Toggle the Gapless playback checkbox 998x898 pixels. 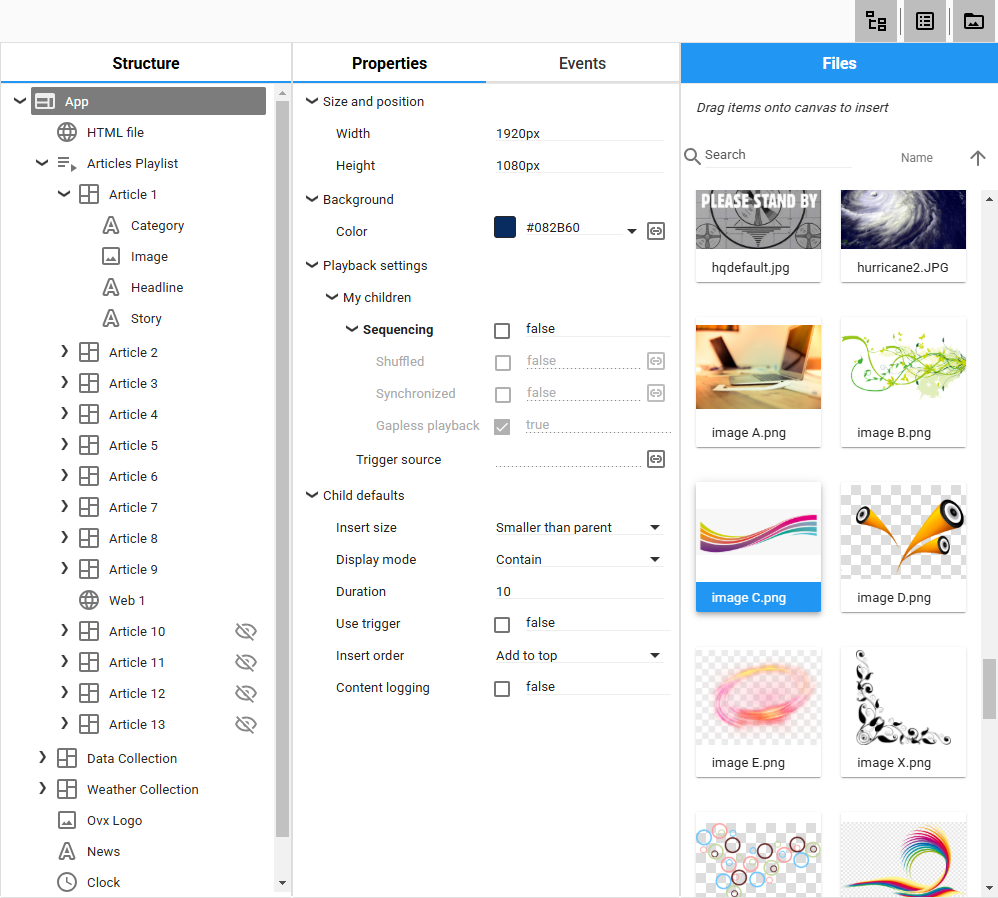click(x=502, y=426)
